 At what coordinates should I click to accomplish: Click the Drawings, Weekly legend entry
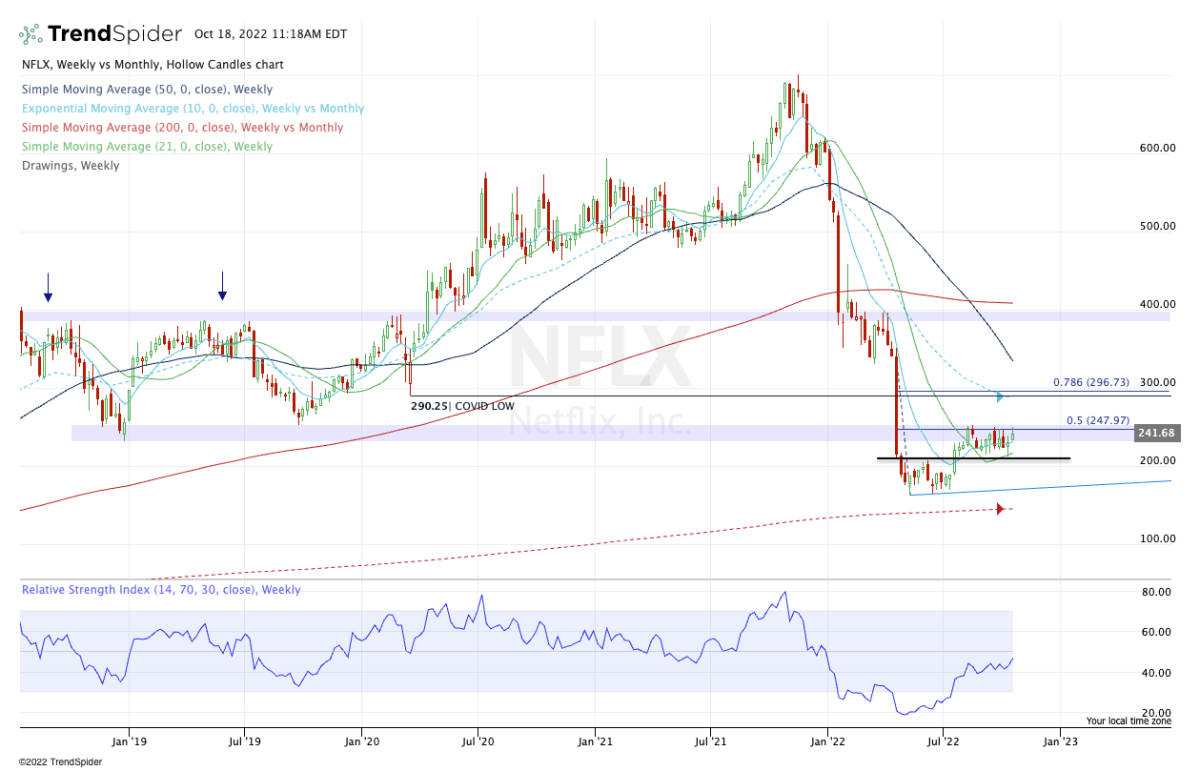[x=70, y=166]
